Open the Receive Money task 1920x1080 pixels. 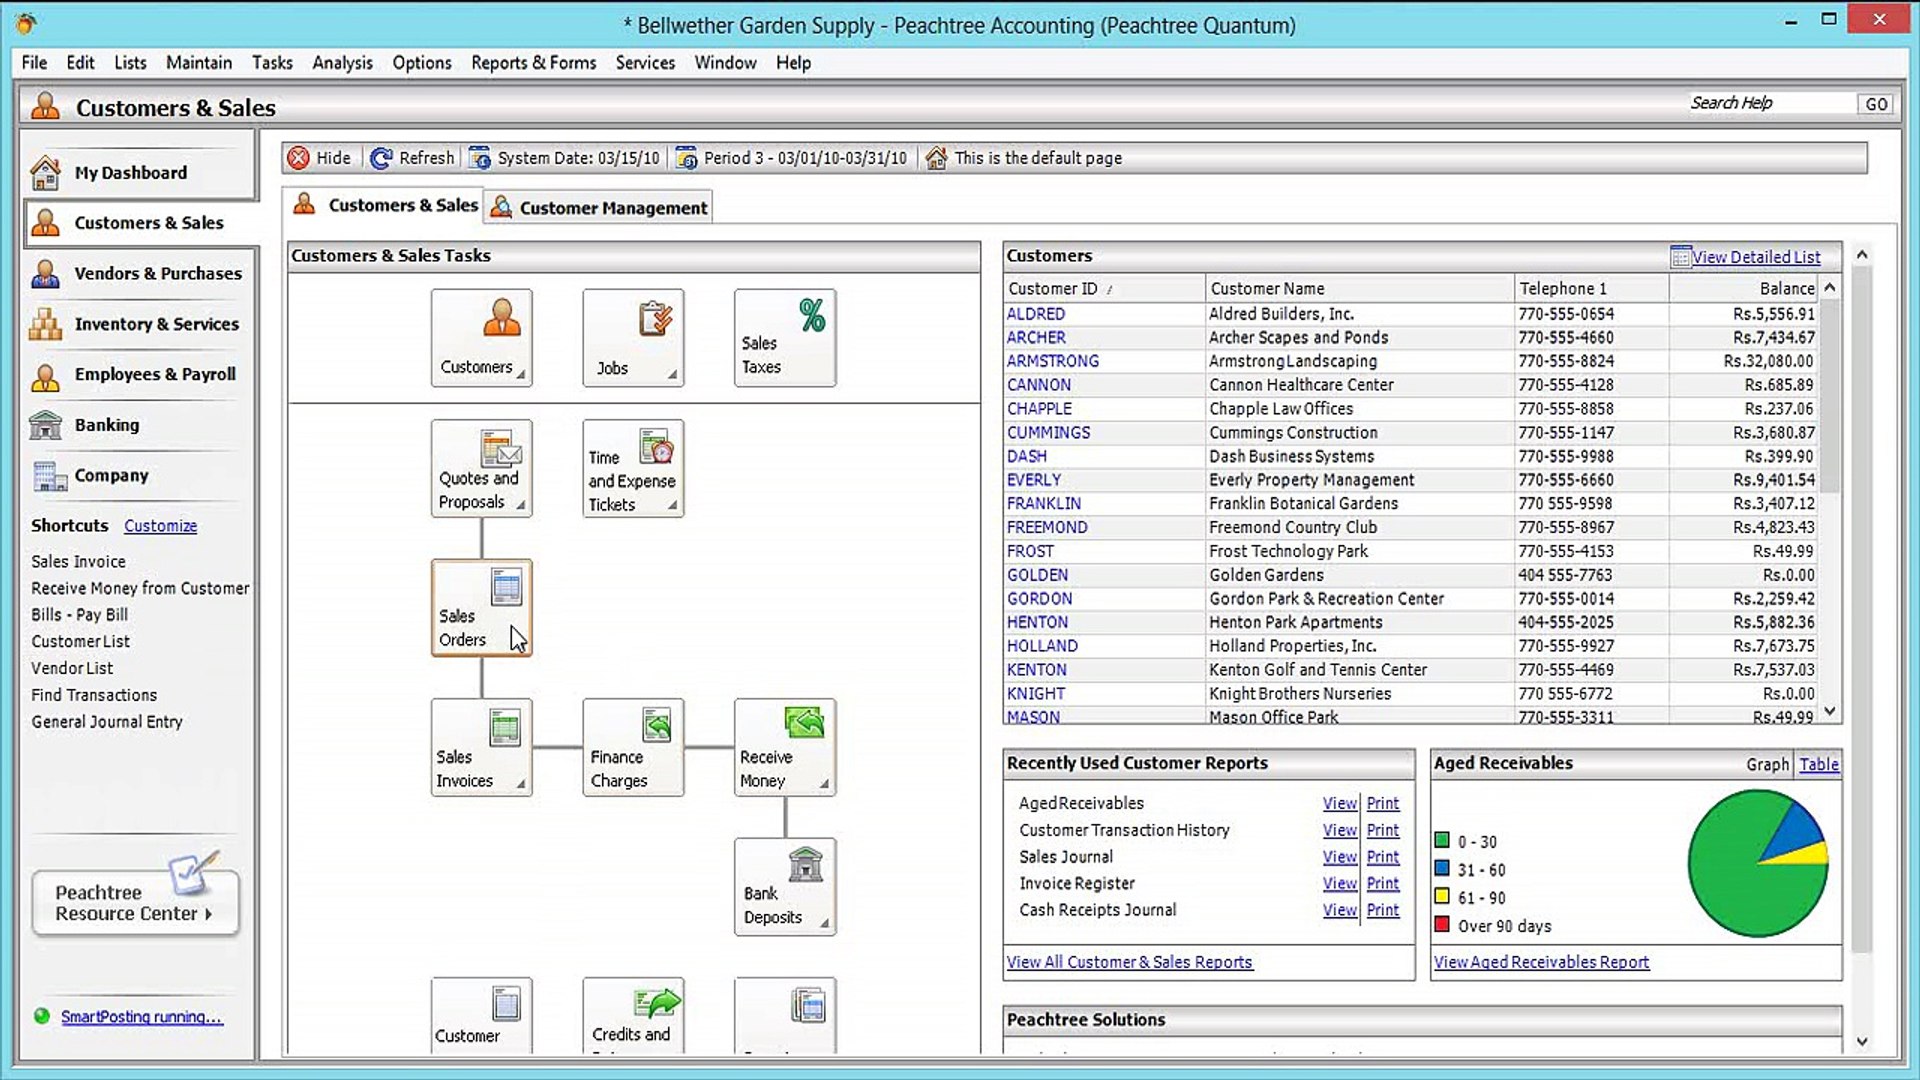pyautogui.click(x=785, y=747)
